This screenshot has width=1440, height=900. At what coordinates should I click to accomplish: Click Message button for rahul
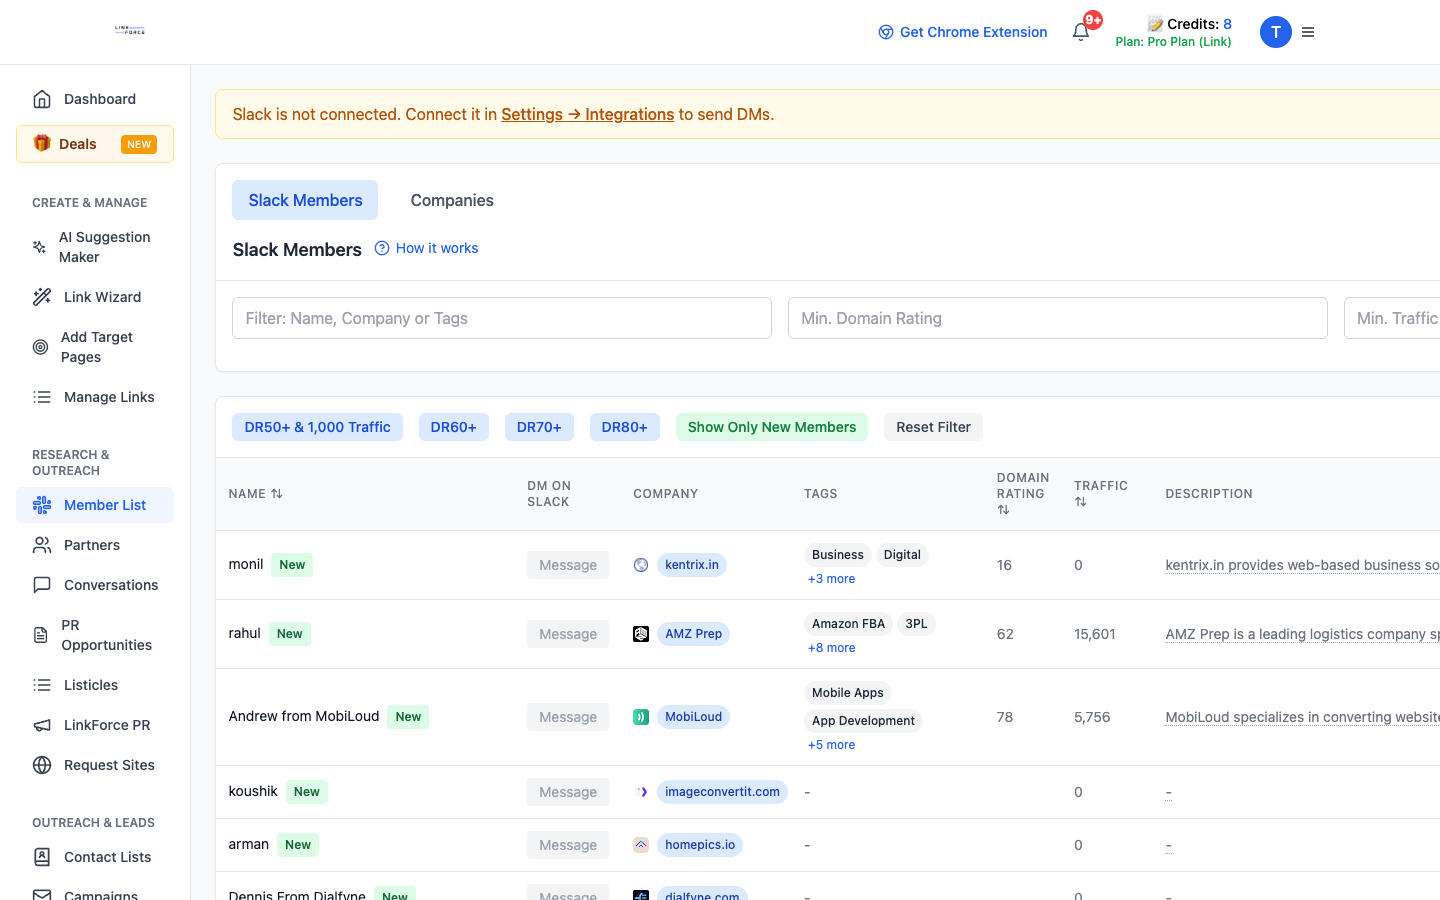(568, 634)
